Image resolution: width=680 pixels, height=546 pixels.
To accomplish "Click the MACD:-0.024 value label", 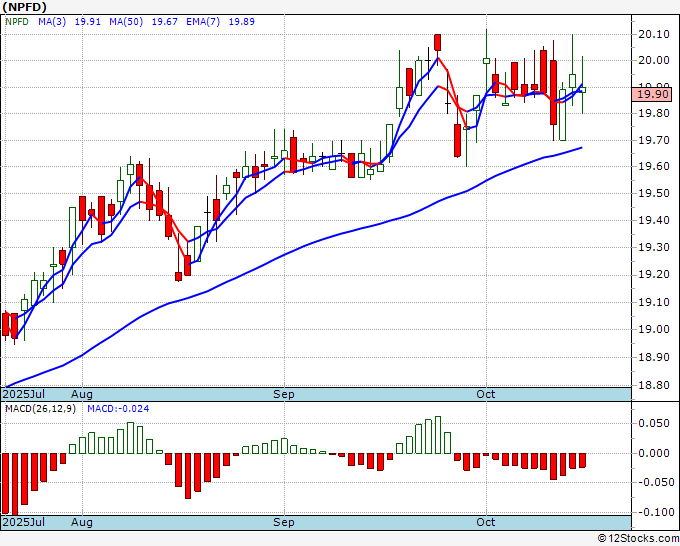I will pos(118,409).
